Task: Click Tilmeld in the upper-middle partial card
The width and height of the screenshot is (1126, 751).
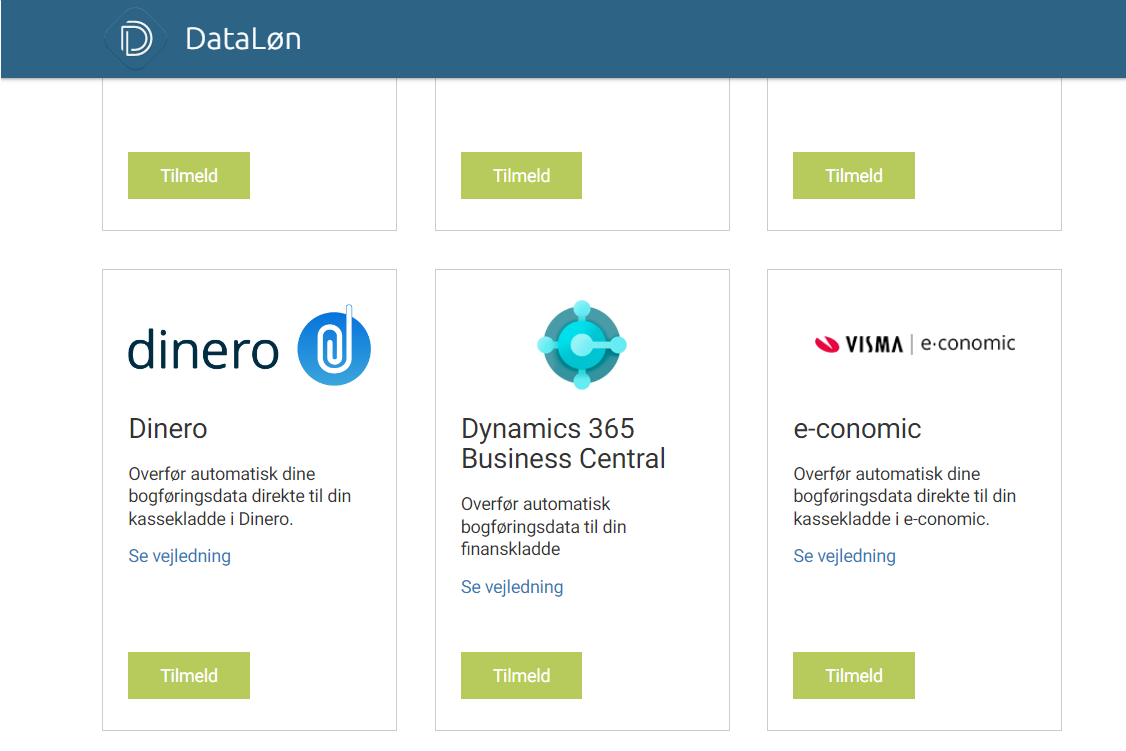Action: tap(521, 175)
